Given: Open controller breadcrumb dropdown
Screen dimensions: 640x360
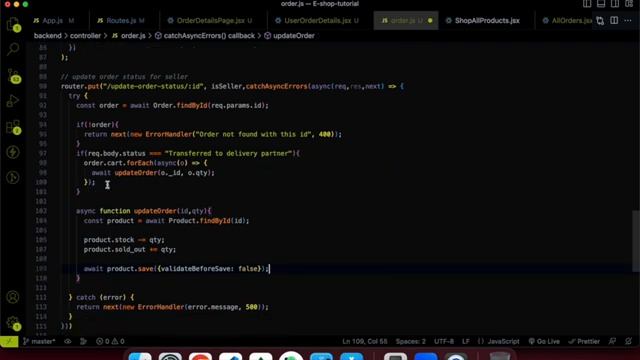Looking at the screenshot, I should (85, 36).
